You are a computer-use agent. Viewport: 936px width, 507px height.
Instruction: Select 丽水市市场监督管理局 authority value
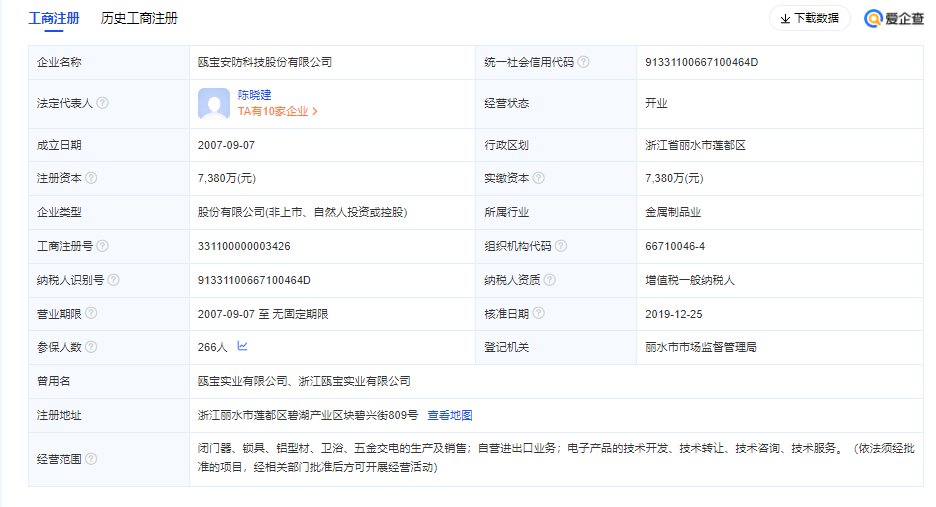[701, 347]
